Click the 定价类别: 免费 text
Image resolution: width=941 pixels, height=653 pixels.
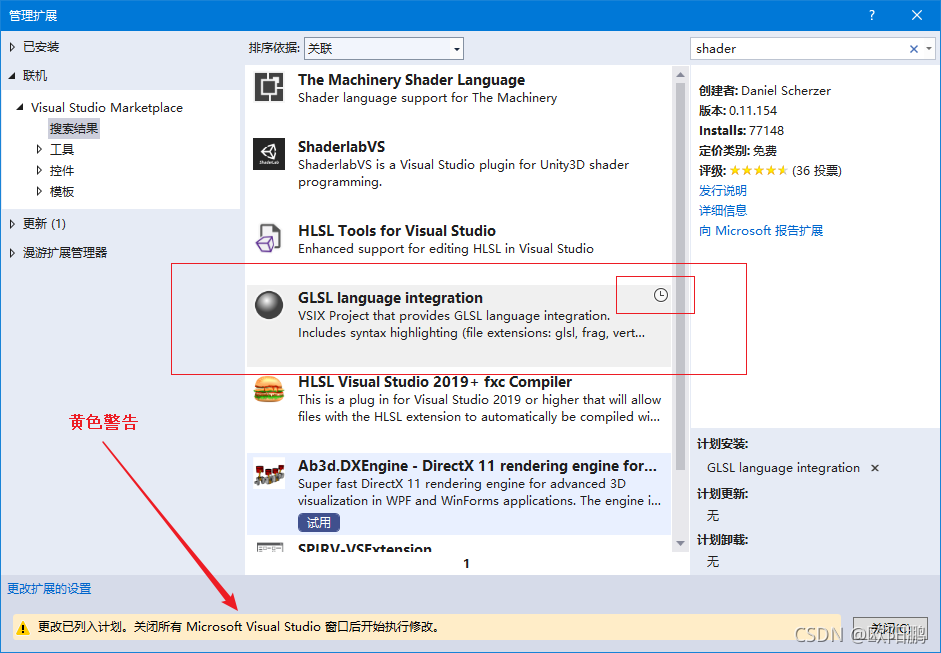coord(738,151)
